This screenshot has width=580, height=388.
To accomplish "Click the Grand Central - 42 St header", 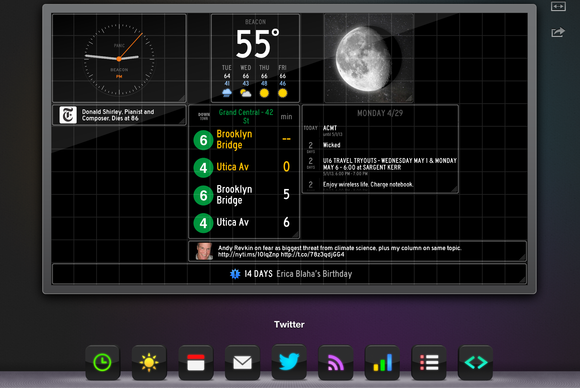I will pos(246,116).
